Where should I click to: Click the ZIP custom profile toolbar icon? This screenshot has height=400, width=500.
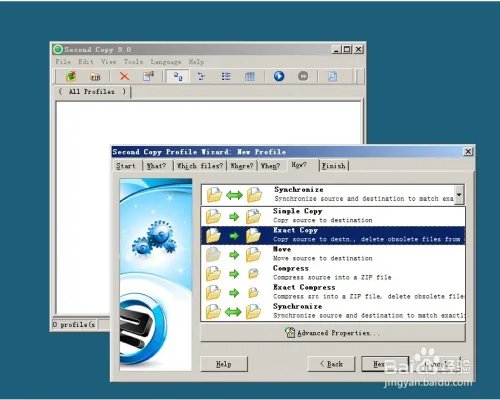(x=95, y=77)
